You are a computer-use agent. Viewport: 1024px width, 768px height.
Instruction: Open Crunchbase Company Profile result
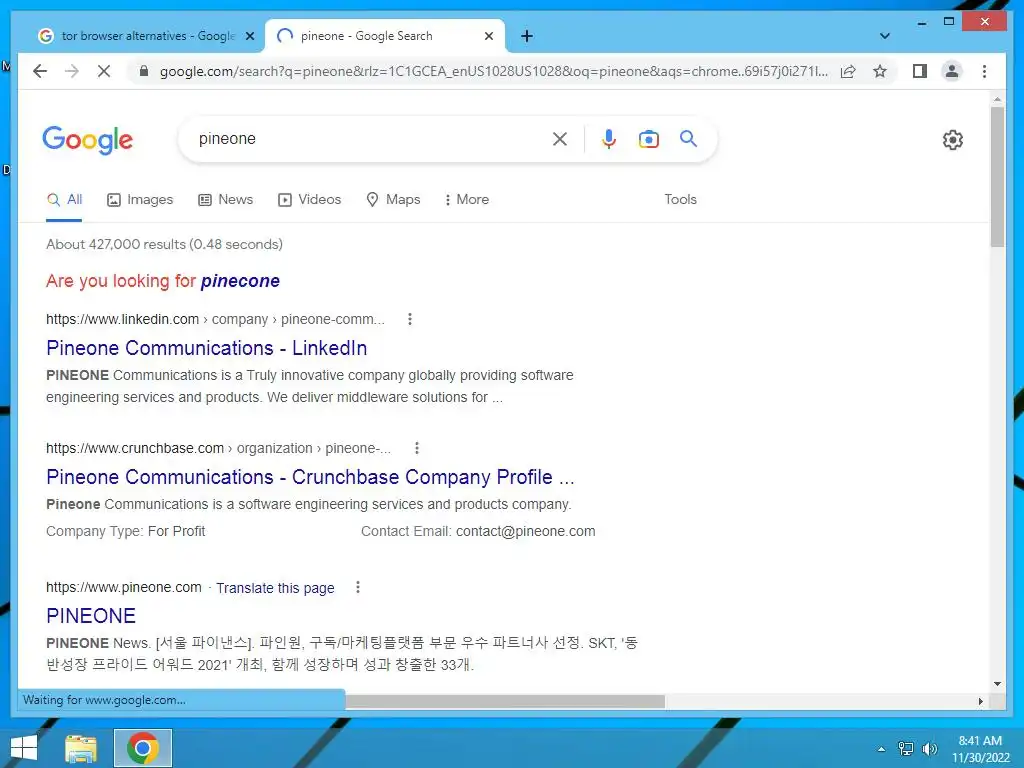[310, 477]
